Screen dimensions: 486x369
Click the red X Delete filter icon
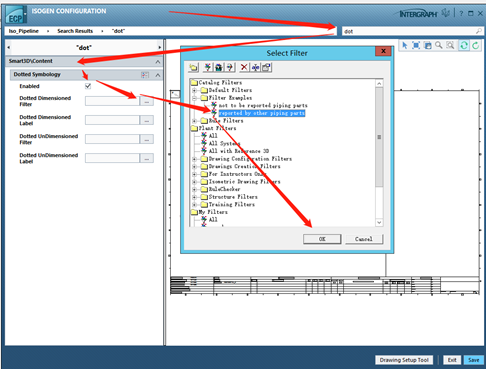click(x=244, y=67)
